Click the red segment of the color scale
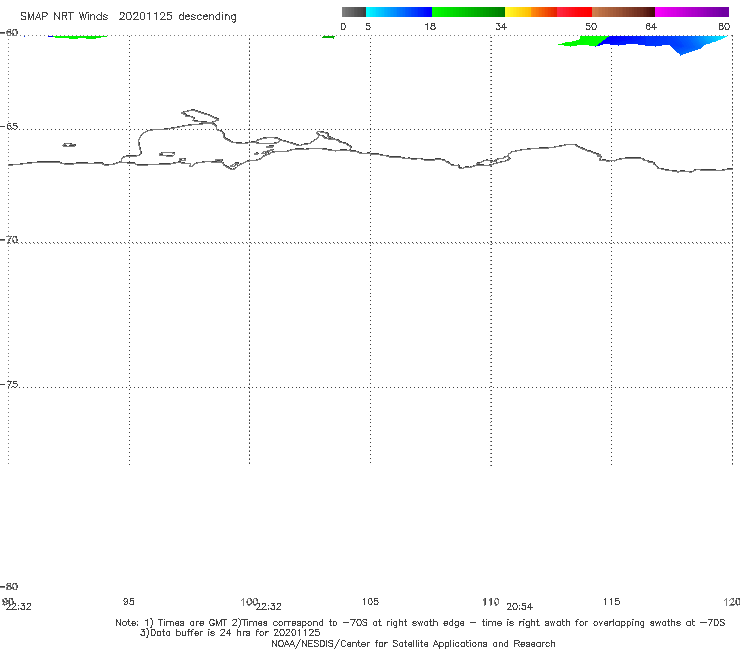Image resolution: width=740 pixels, height=650 pixels. pyautogui.click(x=574, y=12)
